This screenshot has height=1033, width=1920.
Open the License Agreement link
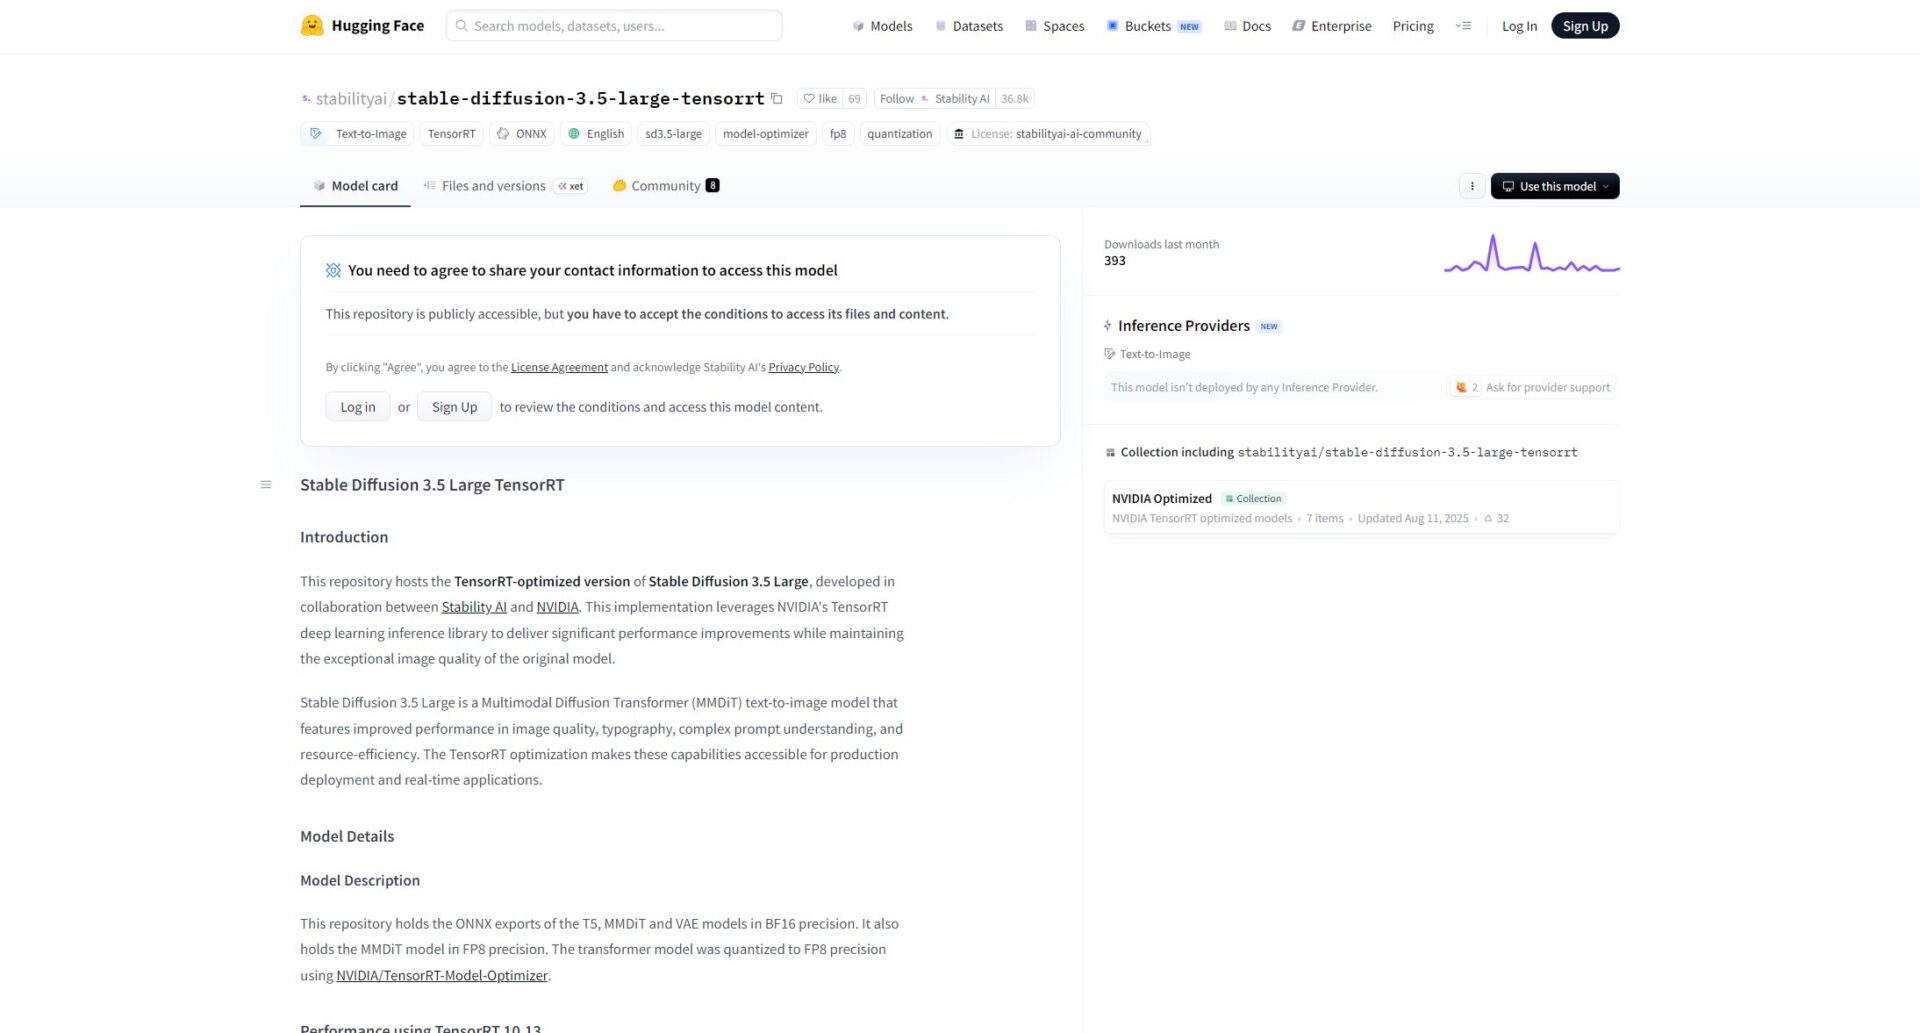[x=559, y=367]
